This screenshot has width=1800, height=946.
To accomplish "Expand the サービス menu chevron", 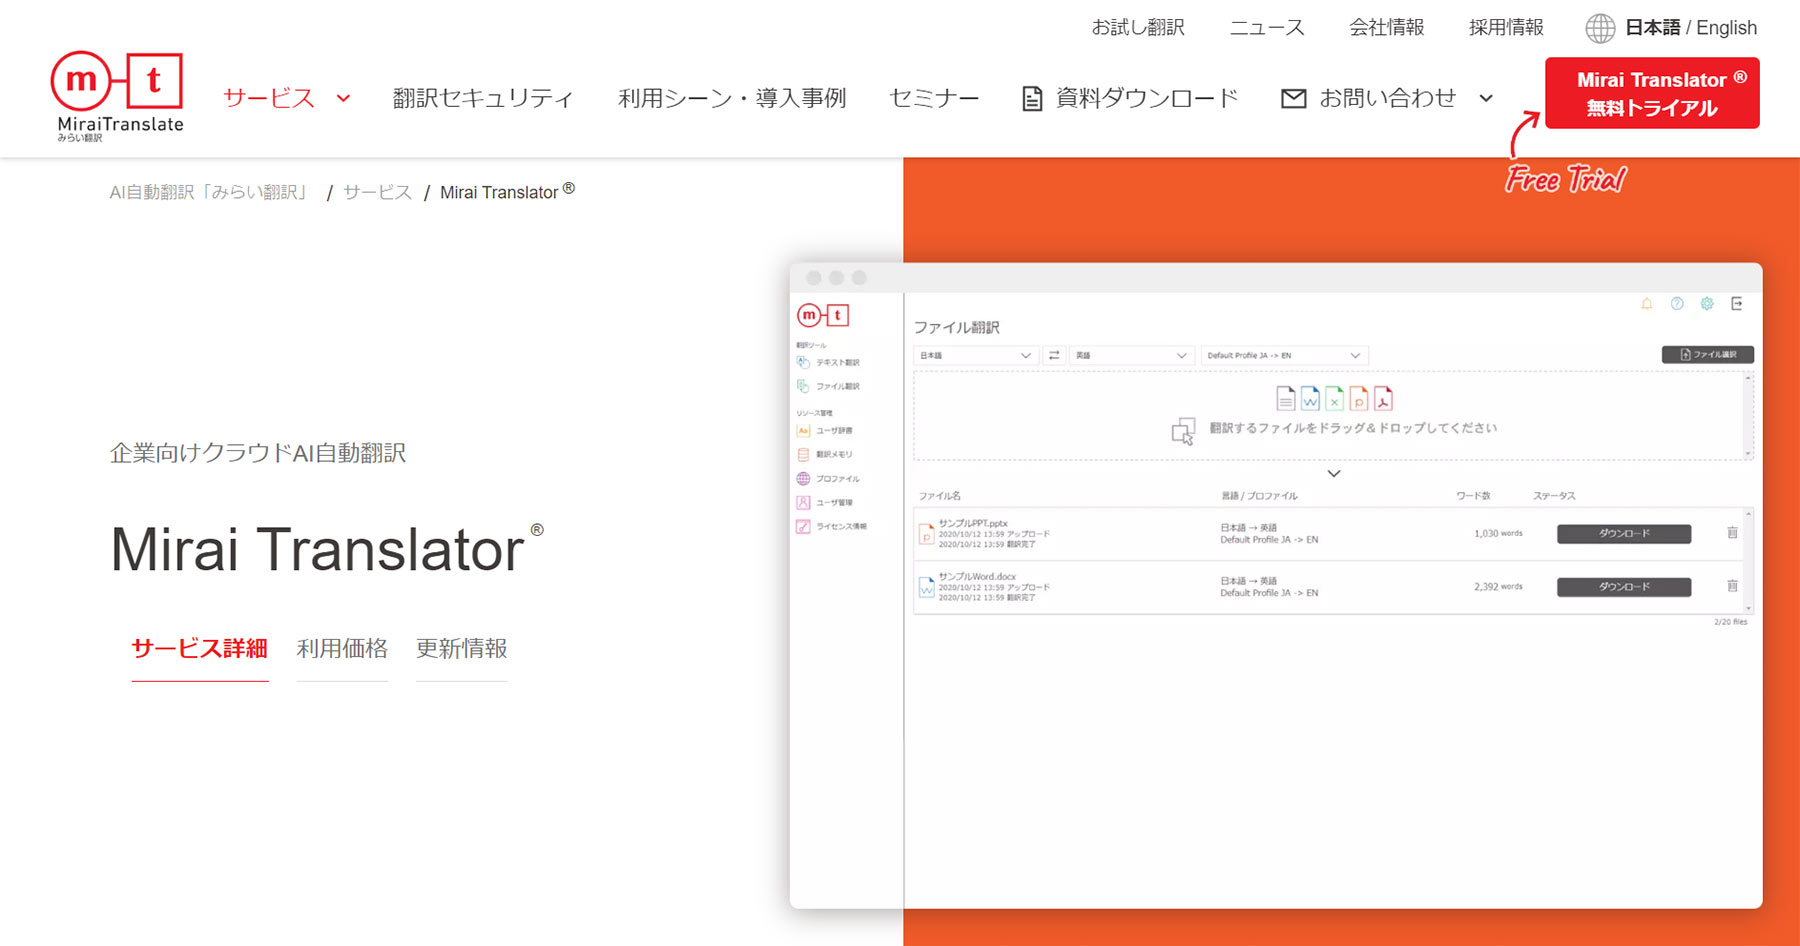I will pos(343,98).
